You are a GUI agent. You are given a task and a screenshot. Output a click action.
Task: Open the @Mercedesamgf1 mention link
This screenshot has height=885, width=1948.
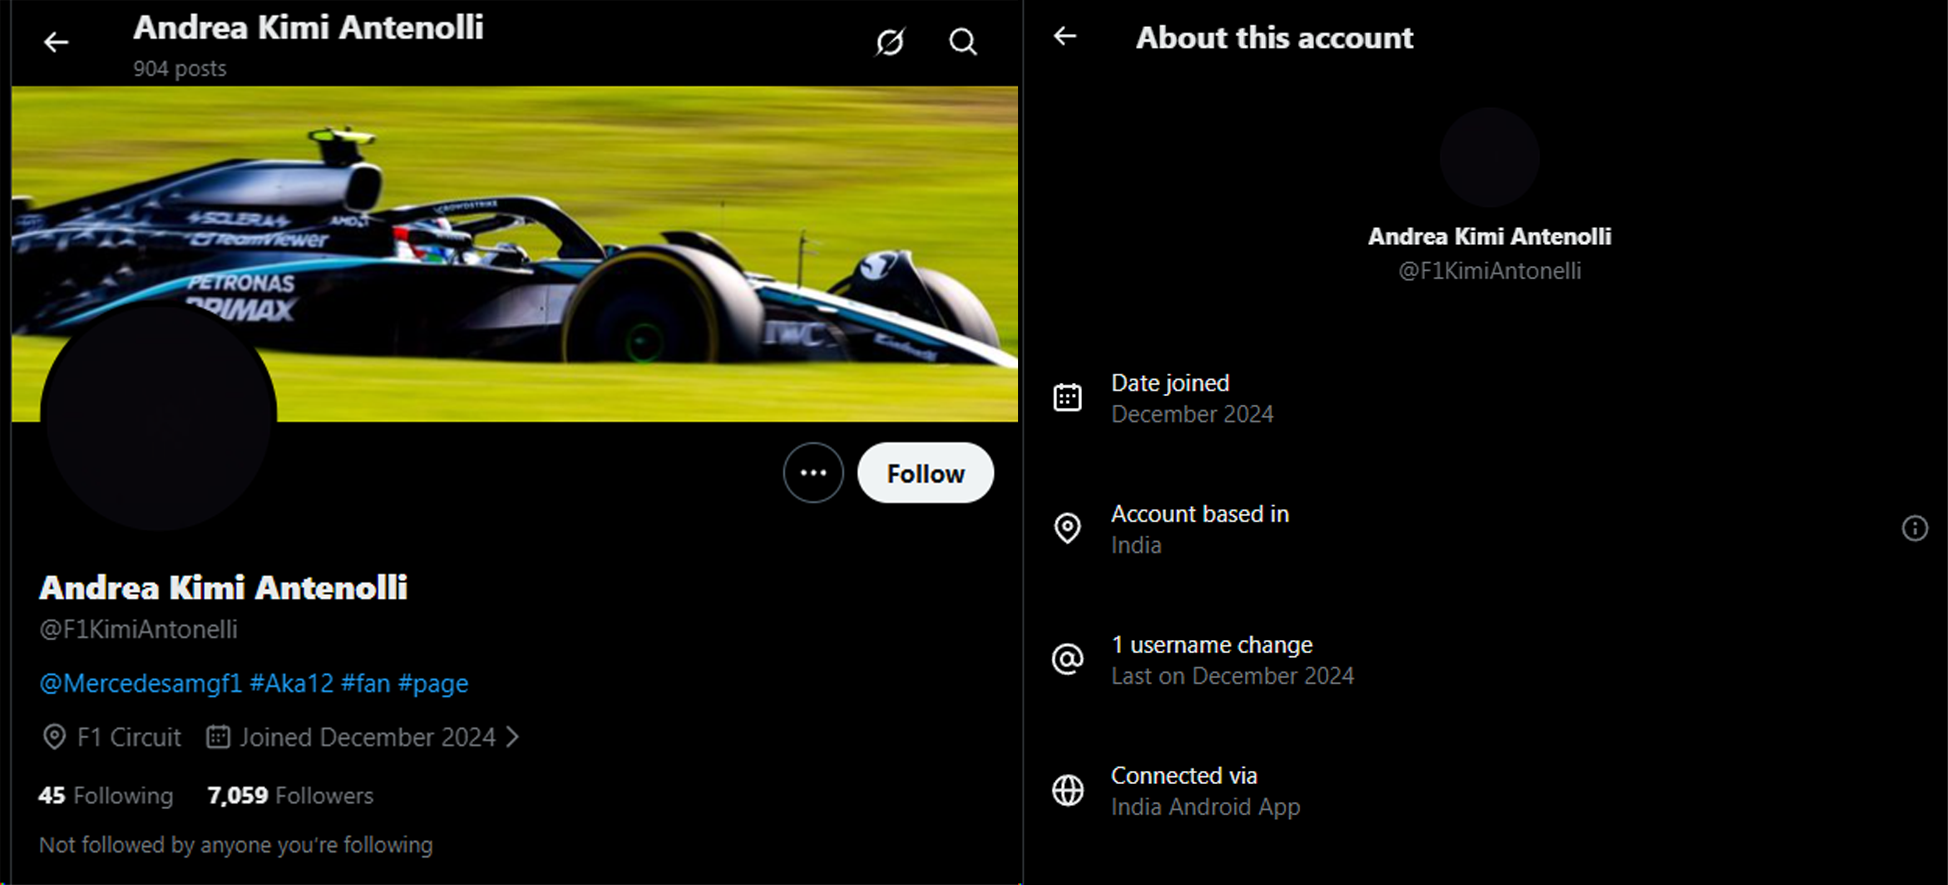(140, 683)
